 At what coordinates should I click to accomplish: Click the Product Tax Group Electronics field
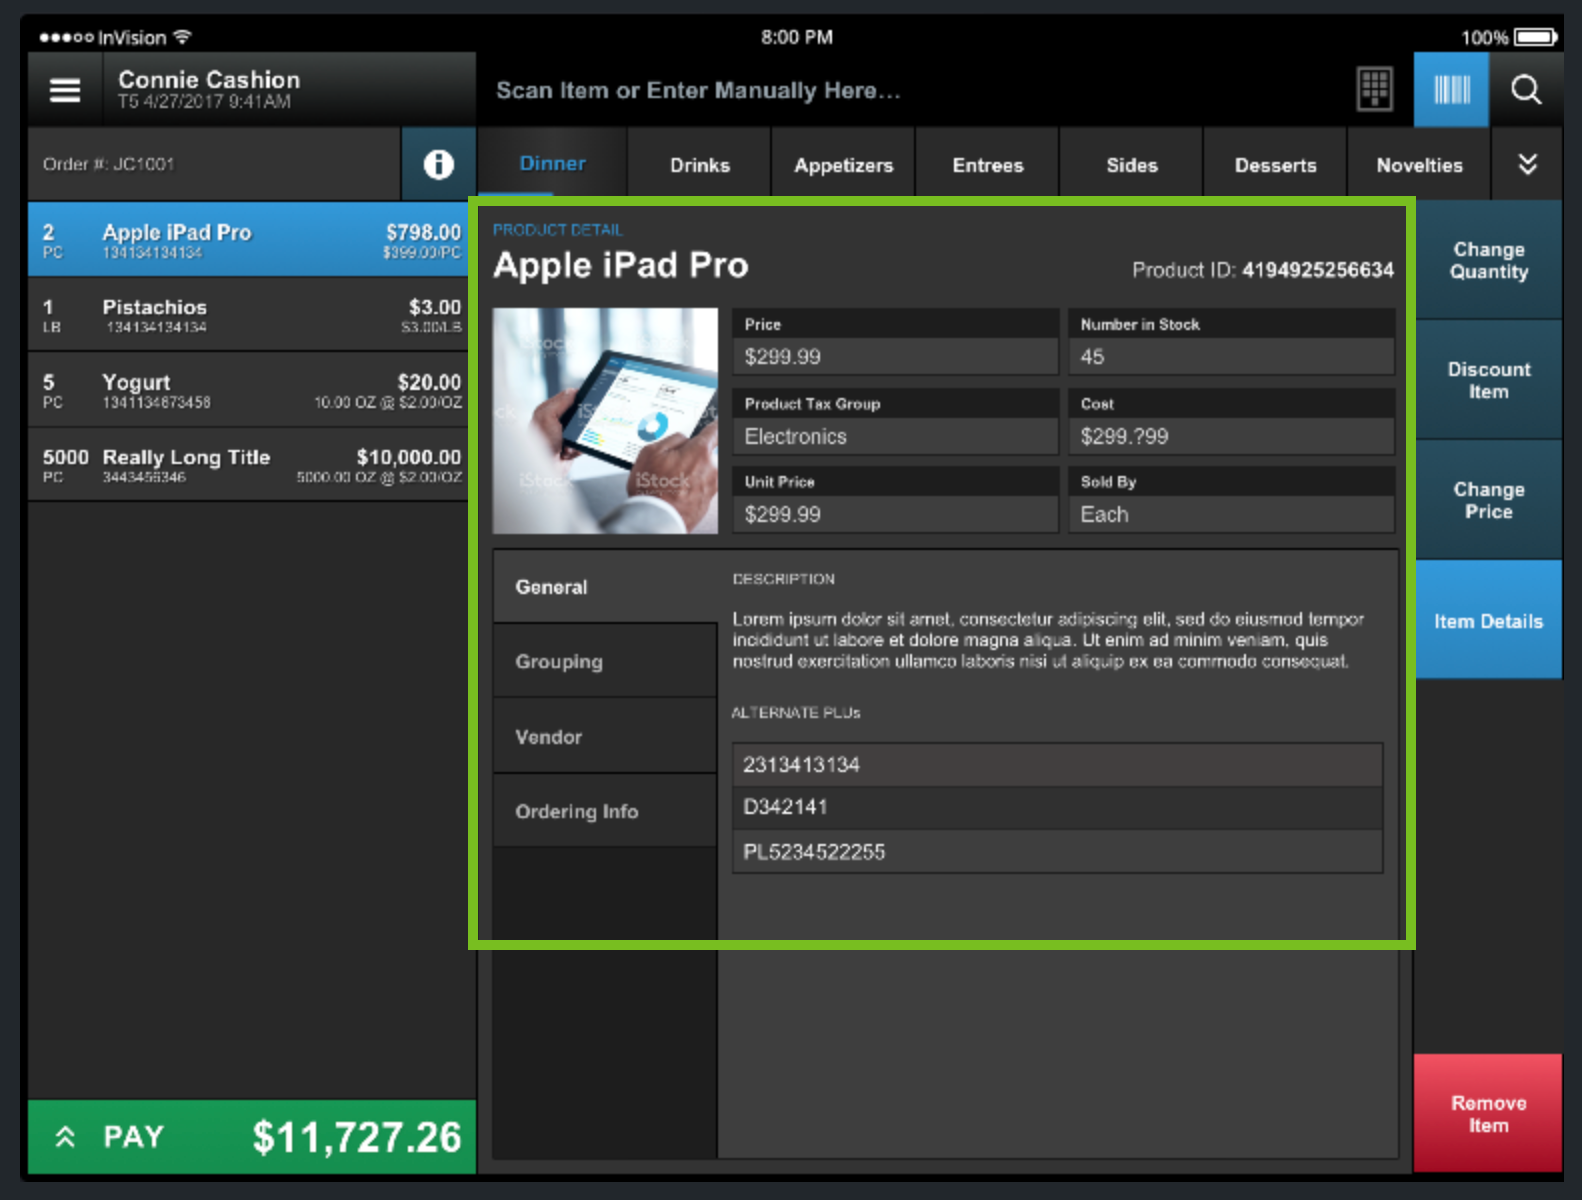pos(895,436)
